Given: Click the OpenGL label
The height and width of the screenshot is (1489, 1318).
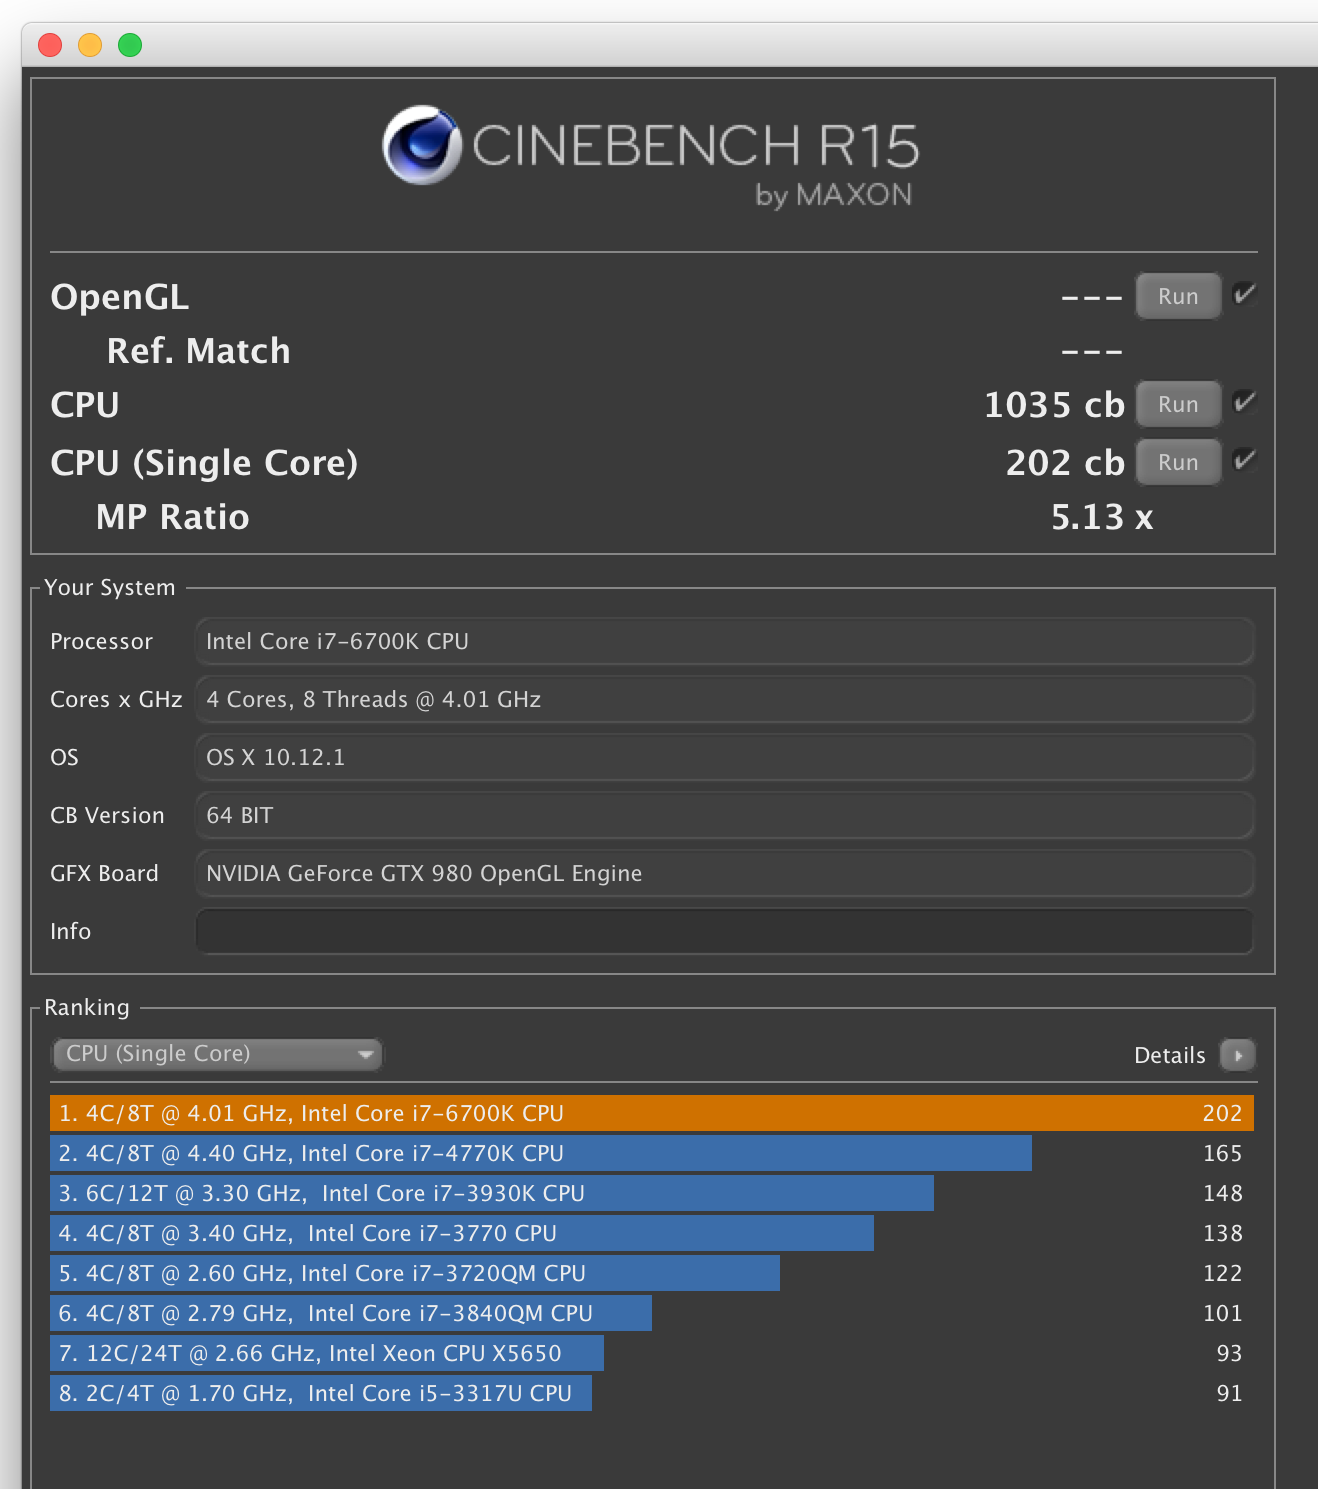Looking at the screenshot, I should 120,297.
